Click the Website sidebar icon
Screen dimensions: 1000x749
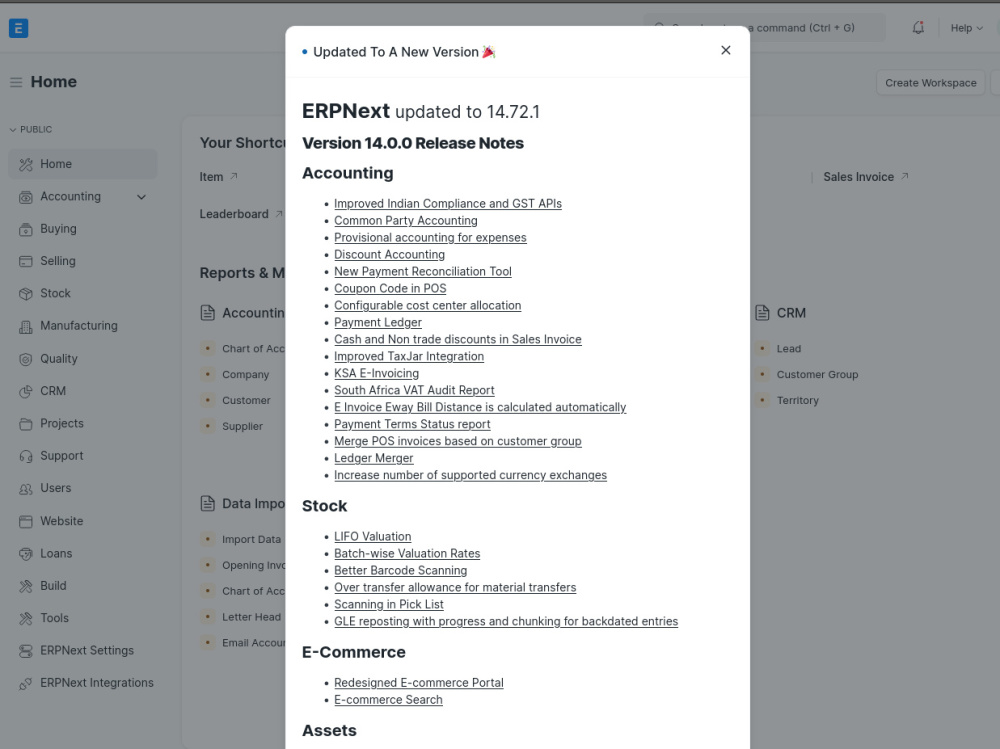point(26,521)
